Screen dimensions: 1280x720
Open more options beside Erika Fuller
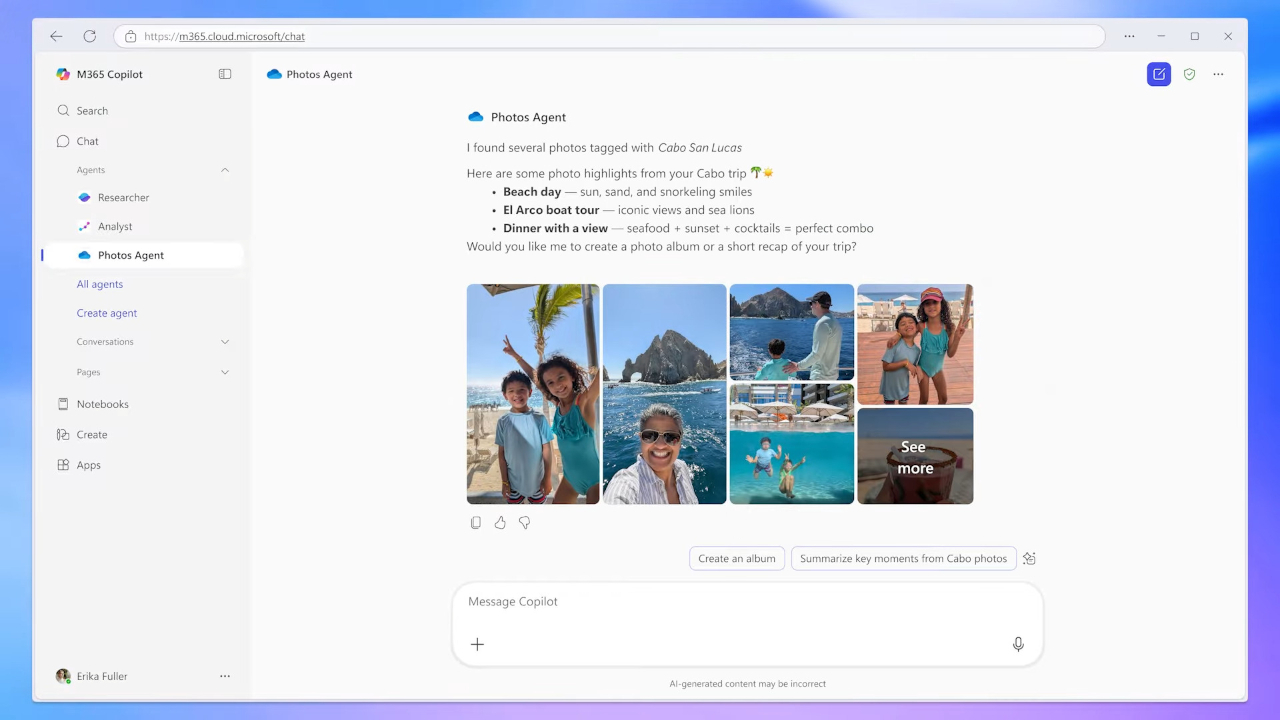pyautogui.click(x=225, y=676)
